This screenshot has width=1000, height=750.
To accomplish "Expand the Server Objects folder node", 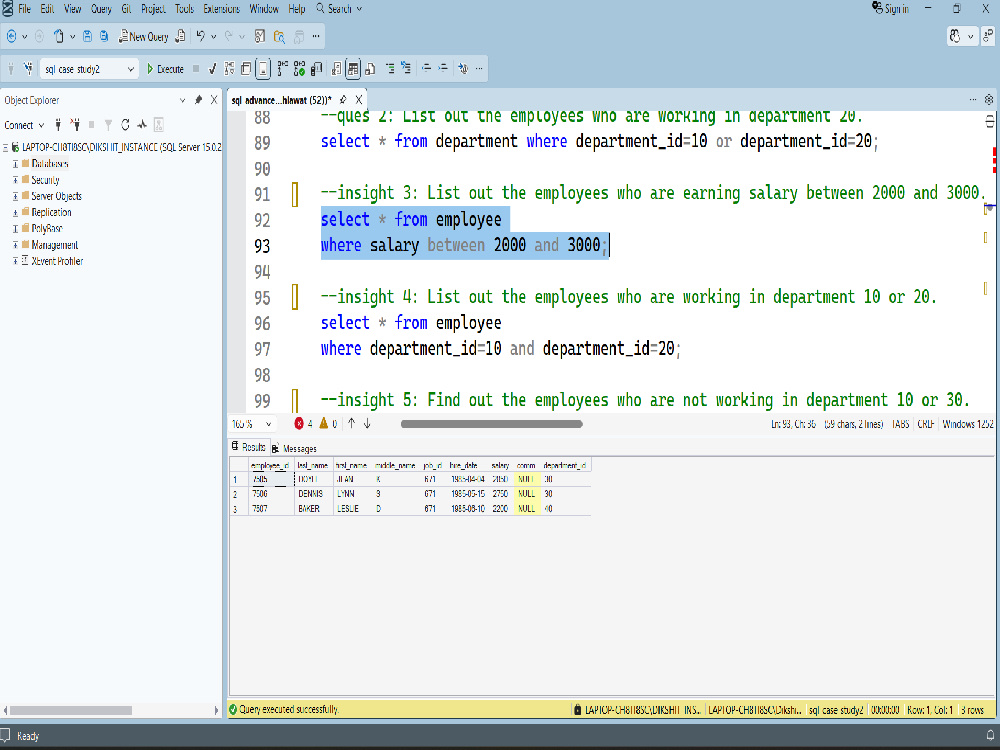I will point(15,196).
